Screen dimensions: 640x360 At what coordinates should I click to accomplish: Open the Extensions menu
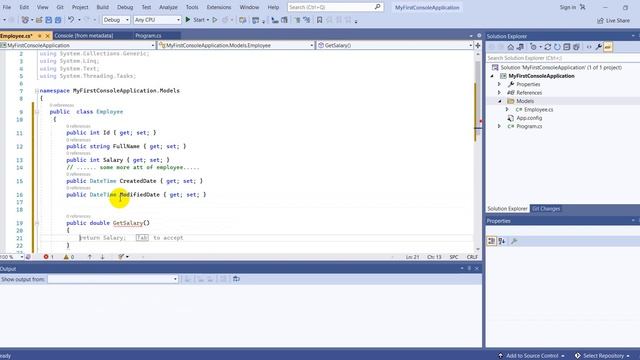pos(219,7)
